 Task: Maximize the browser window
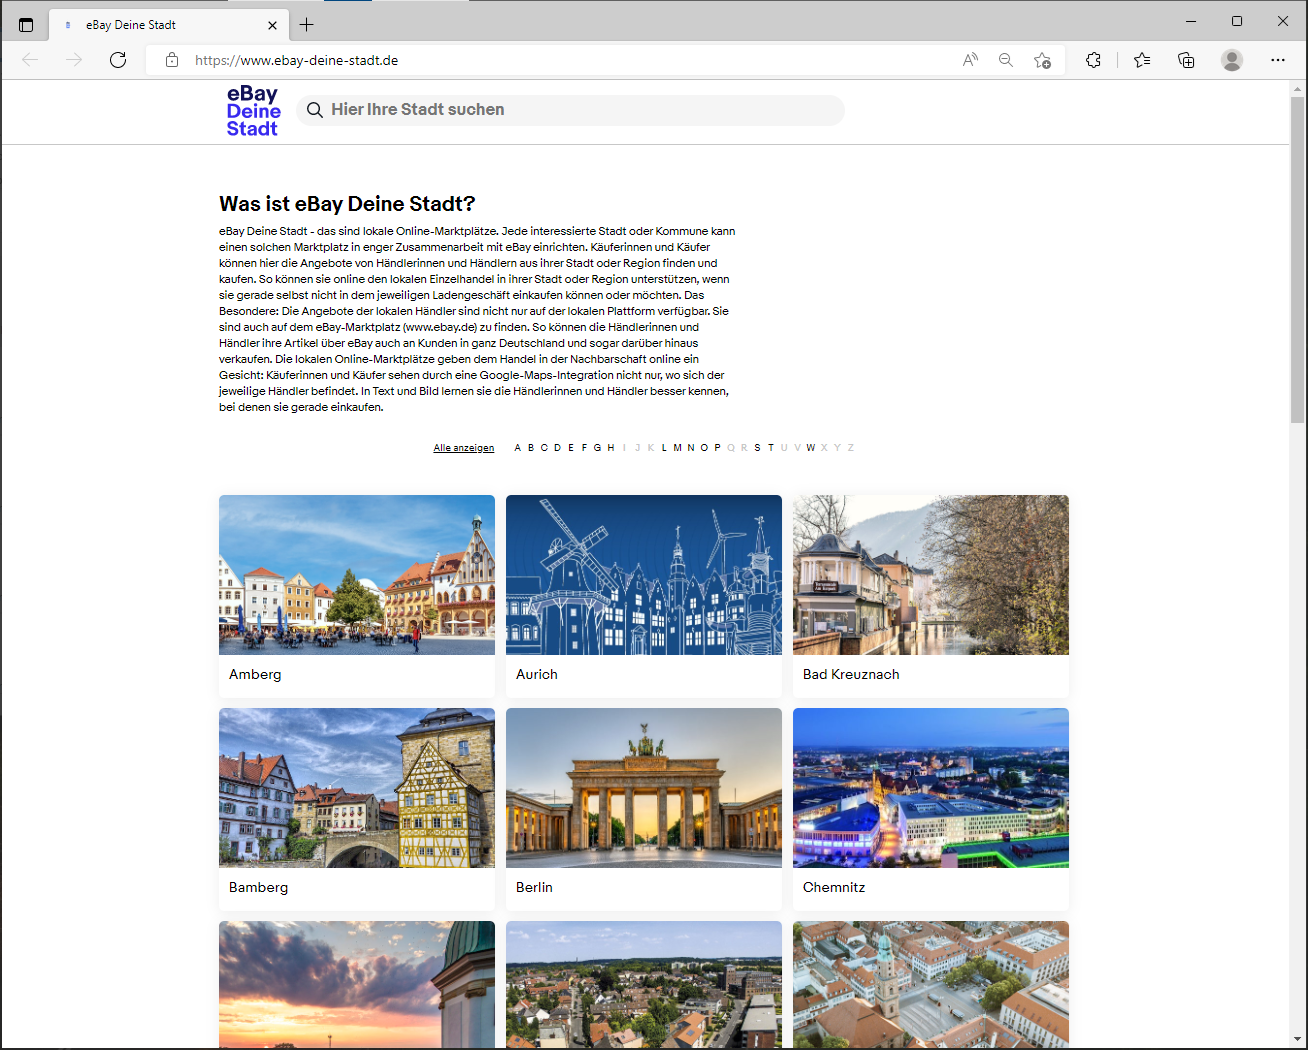coord(1237,21)
